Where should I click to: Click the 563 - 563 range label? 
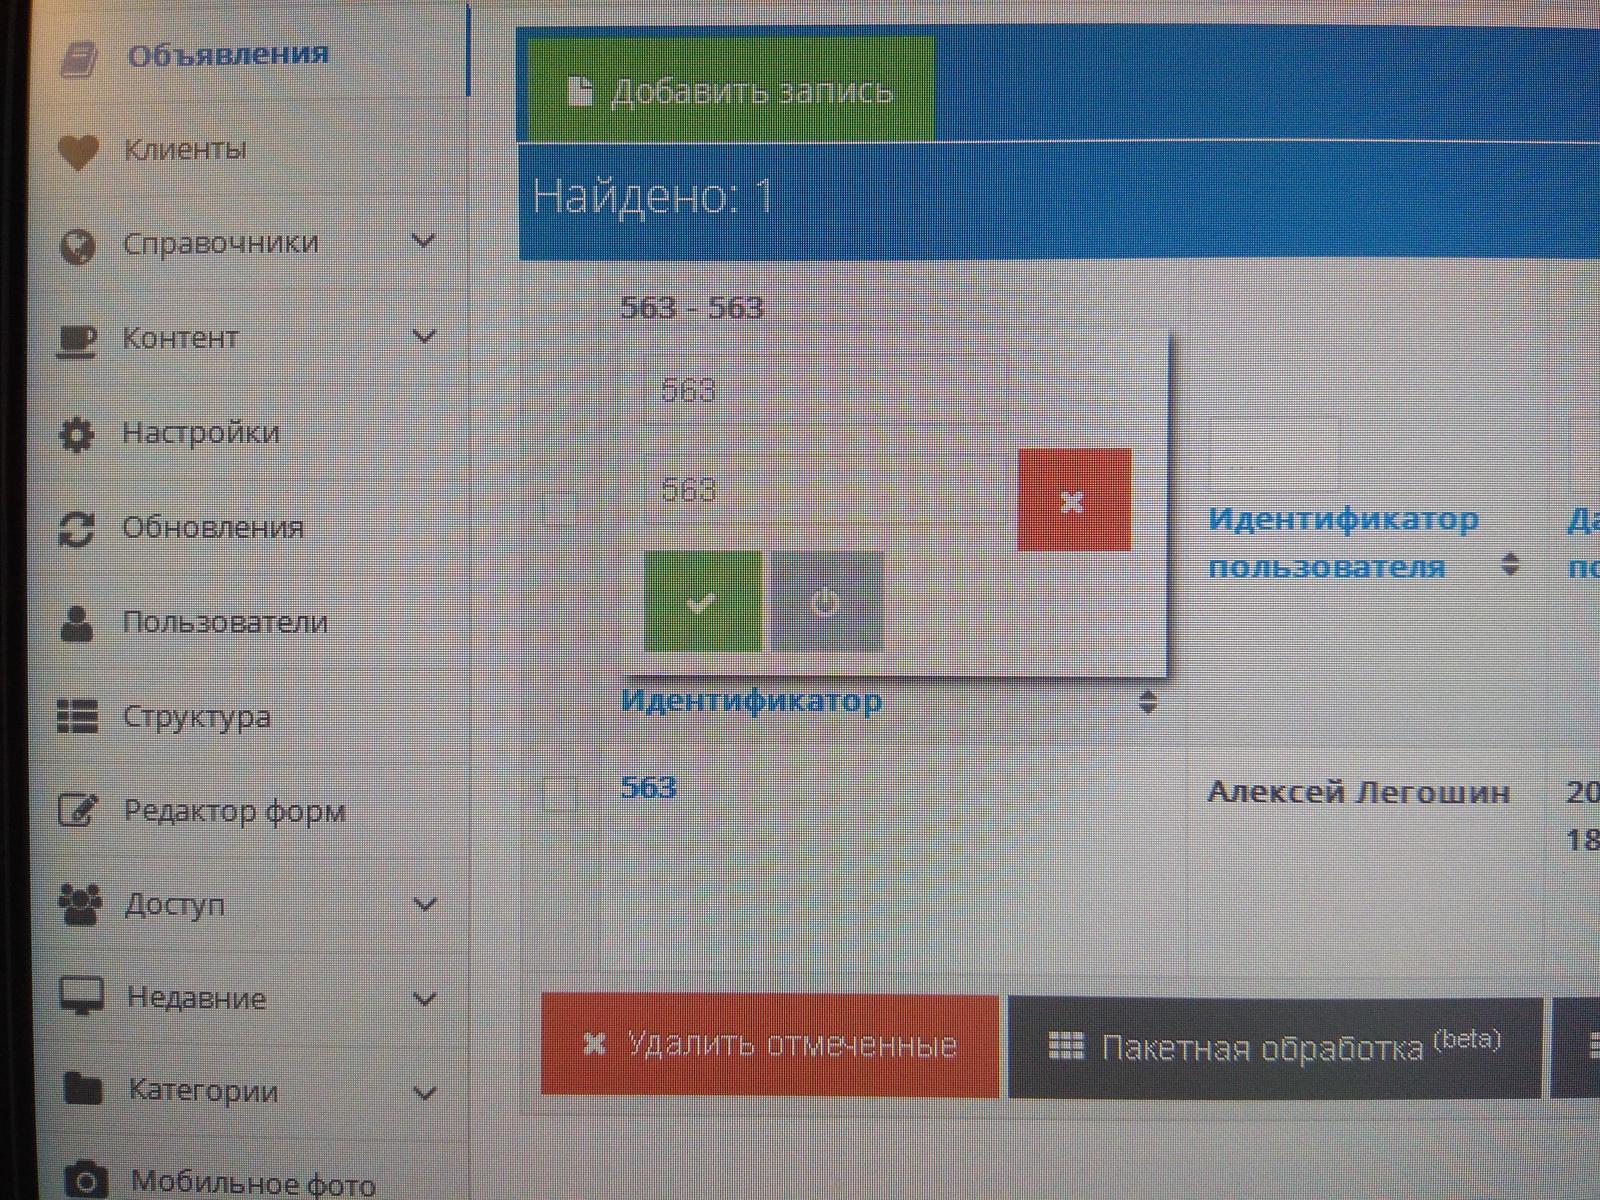(x=692, y=307)
